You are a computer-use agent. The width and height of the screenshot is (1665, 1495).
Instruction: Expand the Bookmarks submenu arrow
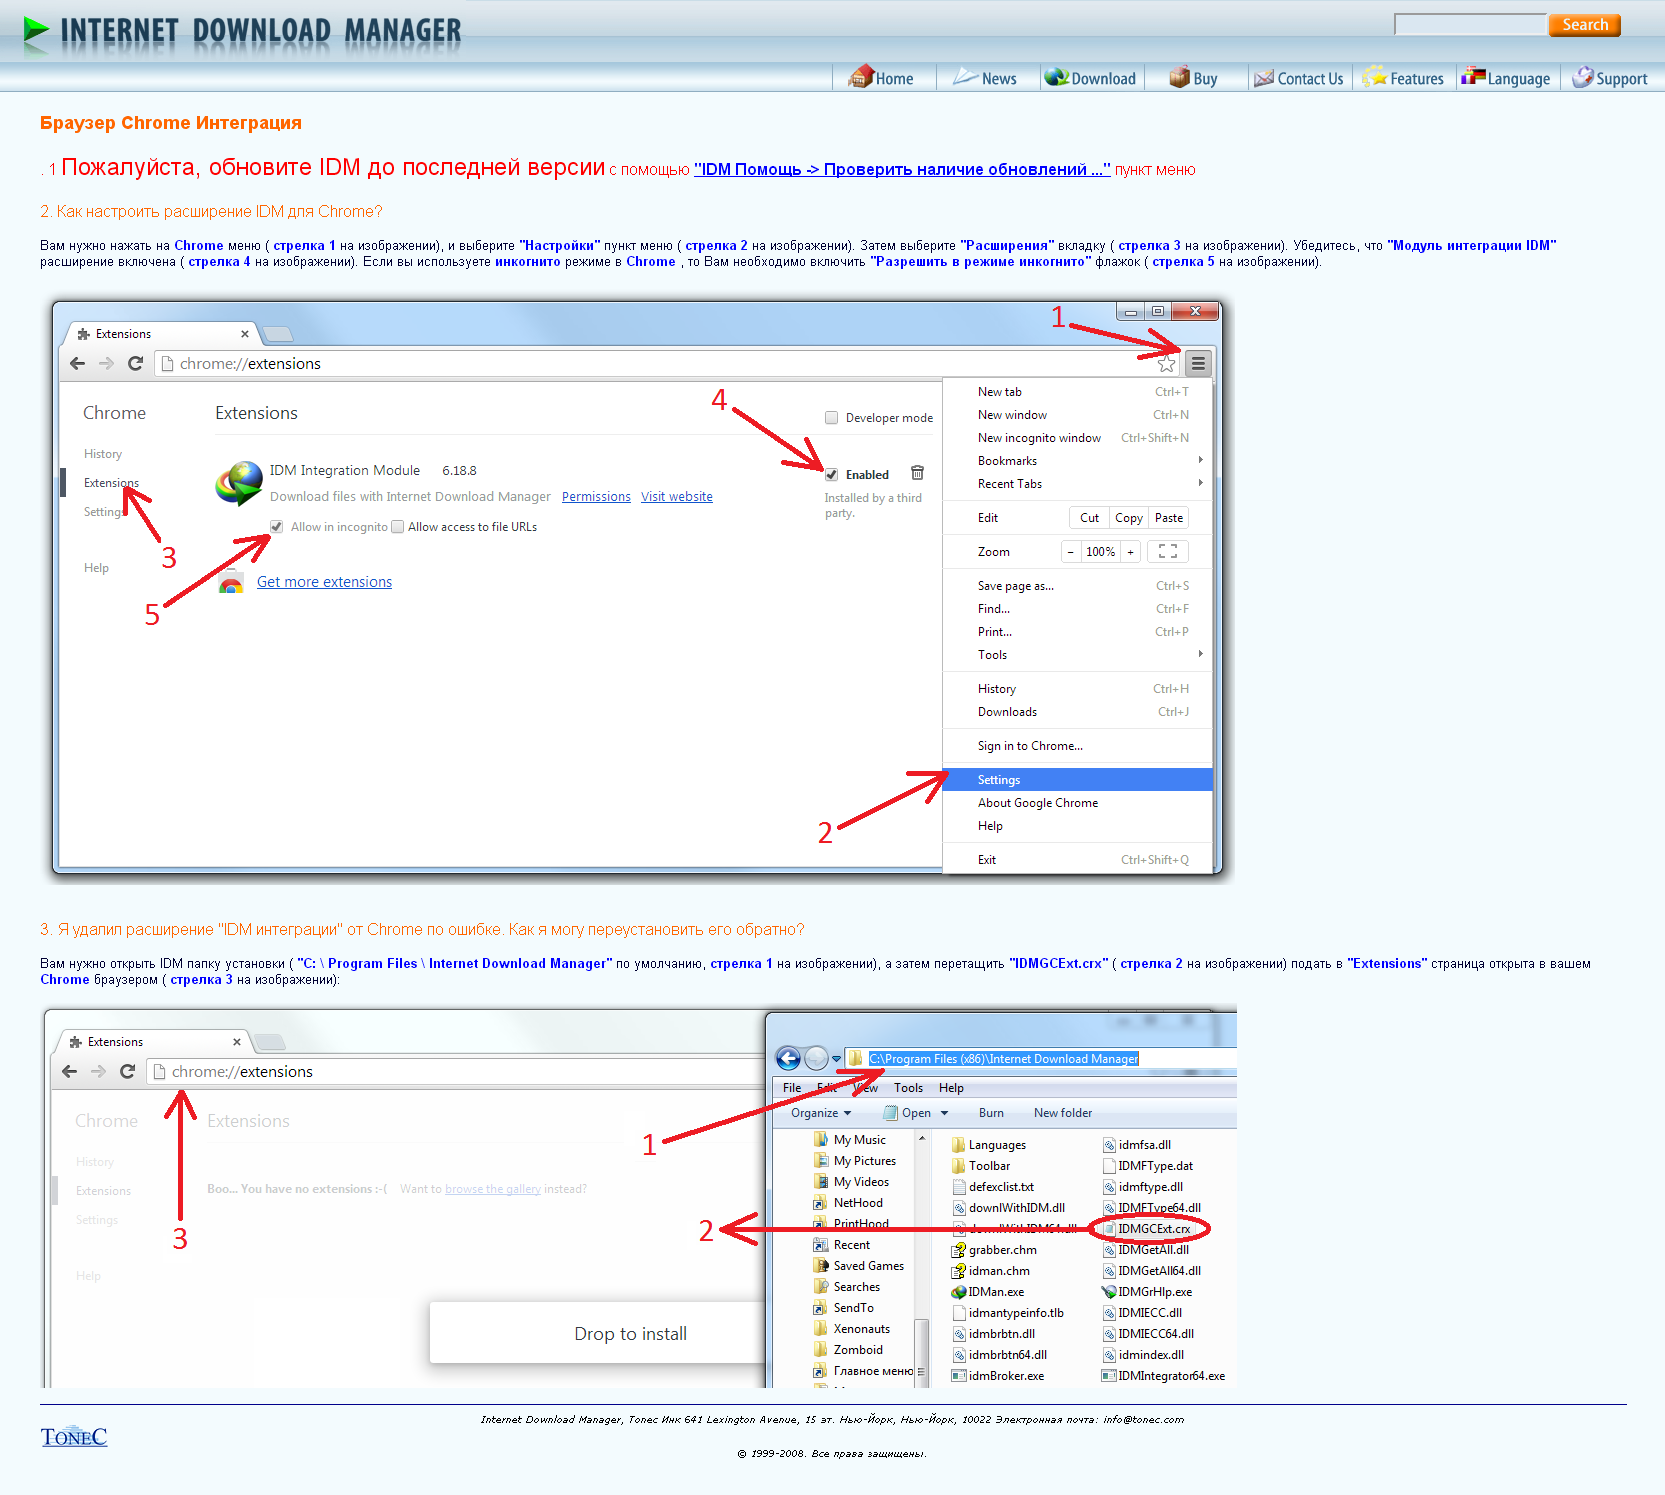[1199, 461]
